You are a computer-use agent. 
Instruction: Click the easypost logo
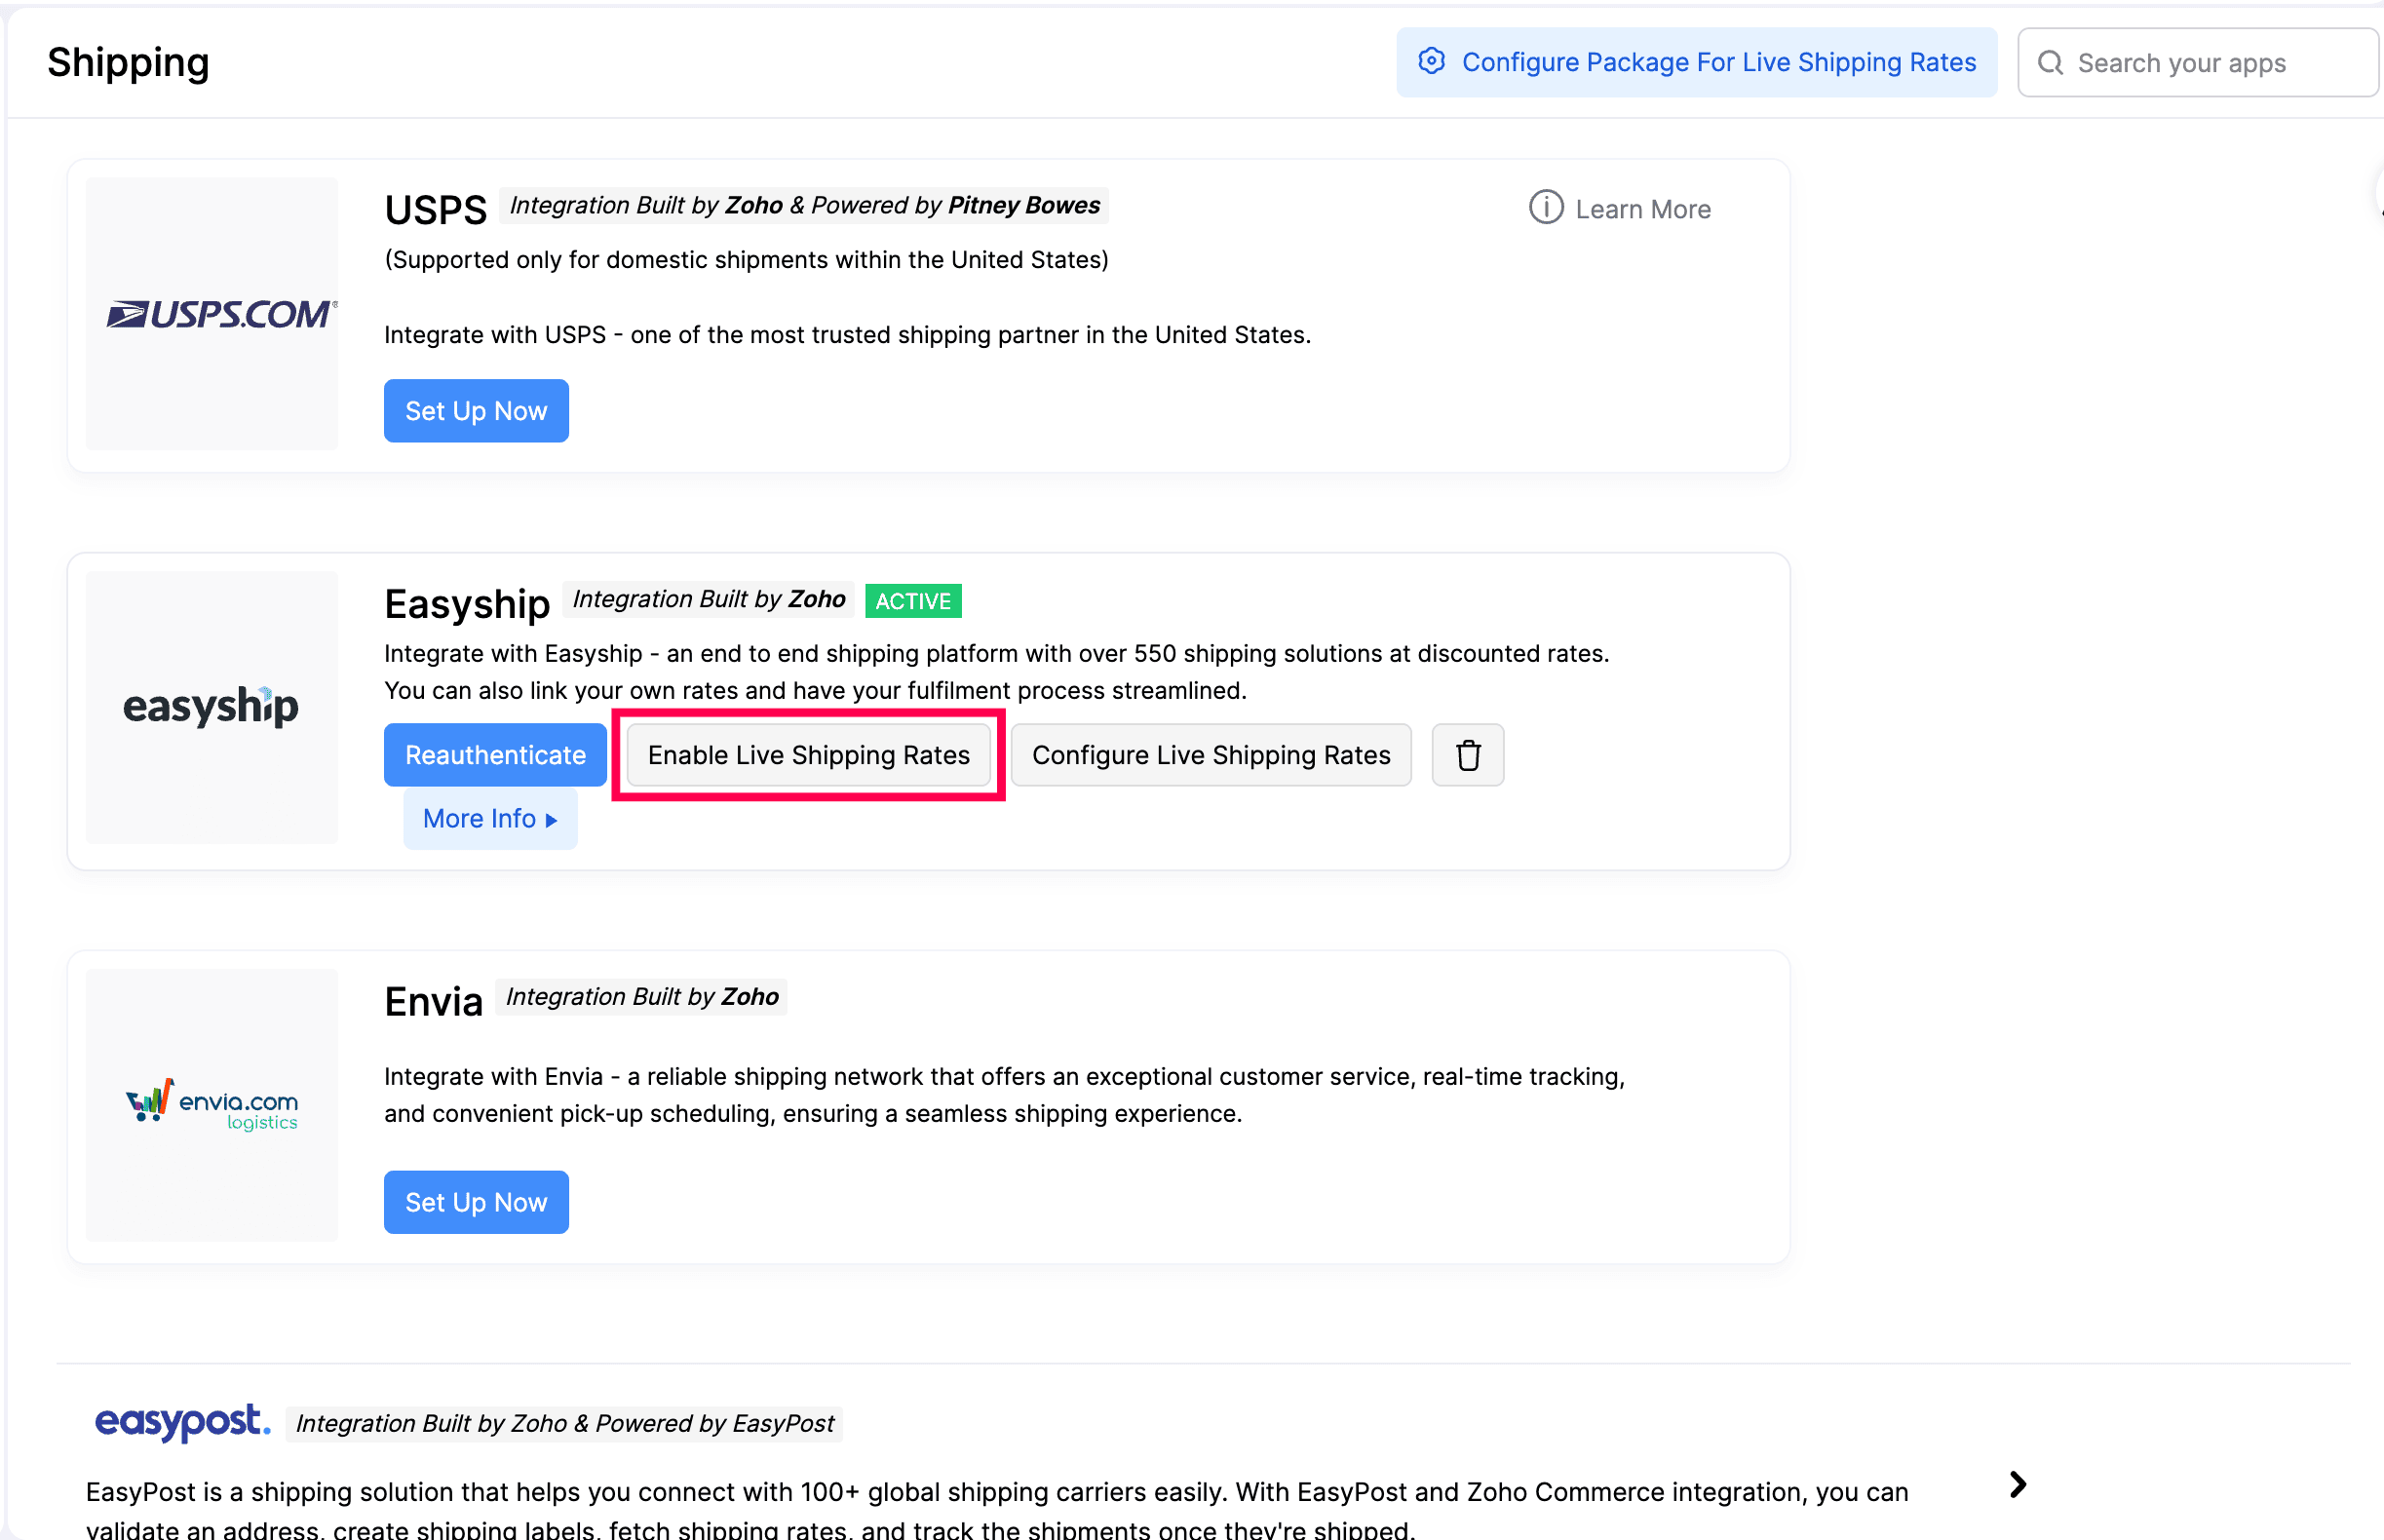[182, 1421]
